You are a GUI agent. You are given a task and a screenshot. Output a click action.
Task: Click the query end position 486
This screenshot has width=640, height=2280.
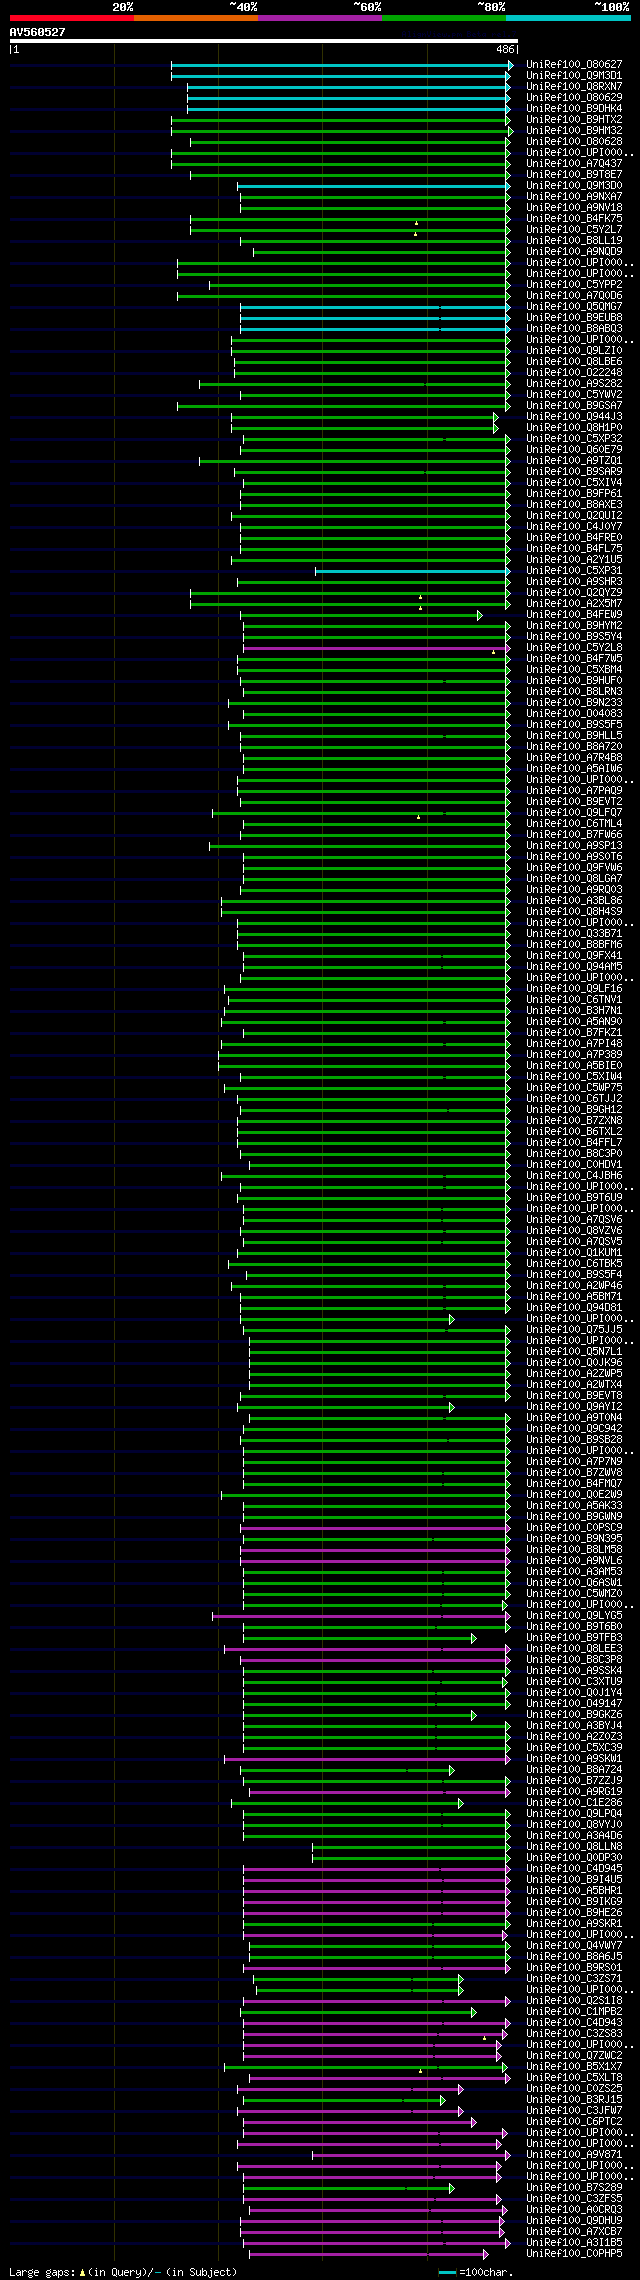(x=505, y=49)
